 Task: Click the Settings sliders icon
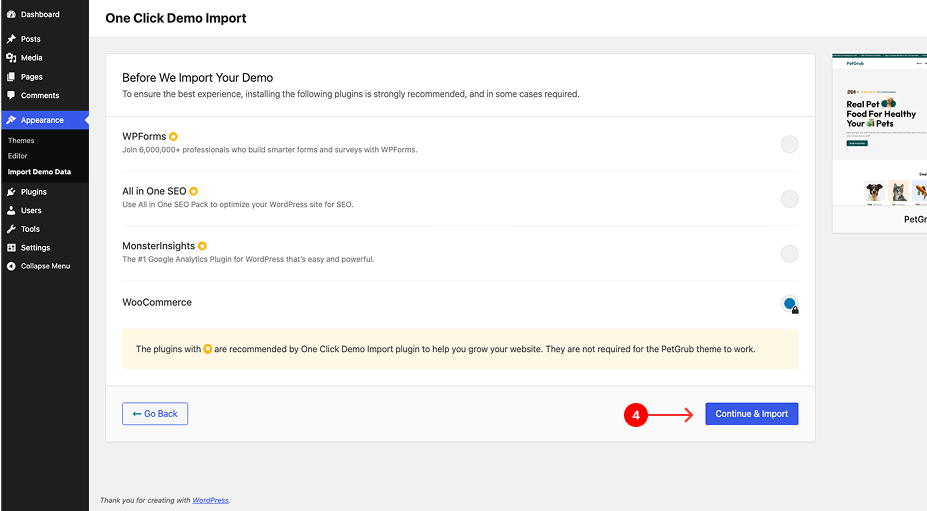11,248
